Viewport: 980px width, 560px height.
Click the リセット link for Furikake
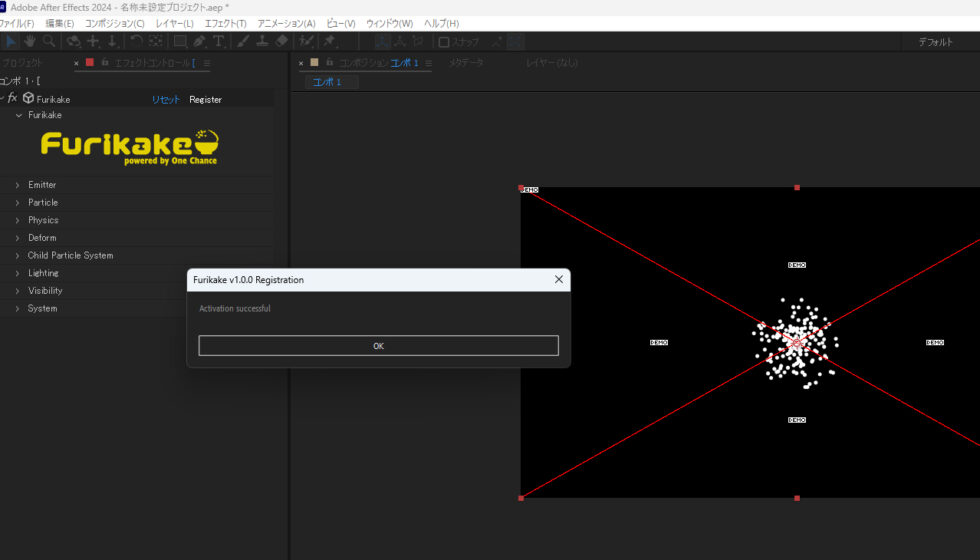[166, 99]
